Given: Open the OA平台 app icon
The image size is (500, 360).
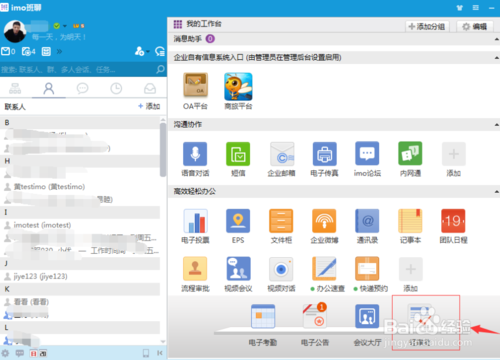Looking at the screenshot, I should [x=195, y=86].
